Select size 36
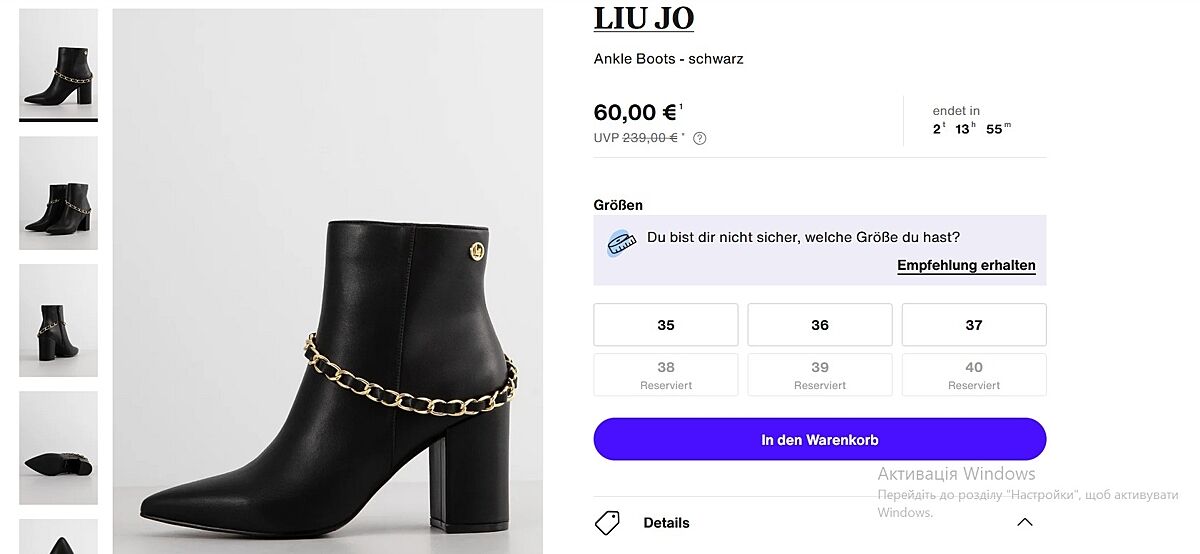This screenshot has height=554, width=1200. [820, 325]
